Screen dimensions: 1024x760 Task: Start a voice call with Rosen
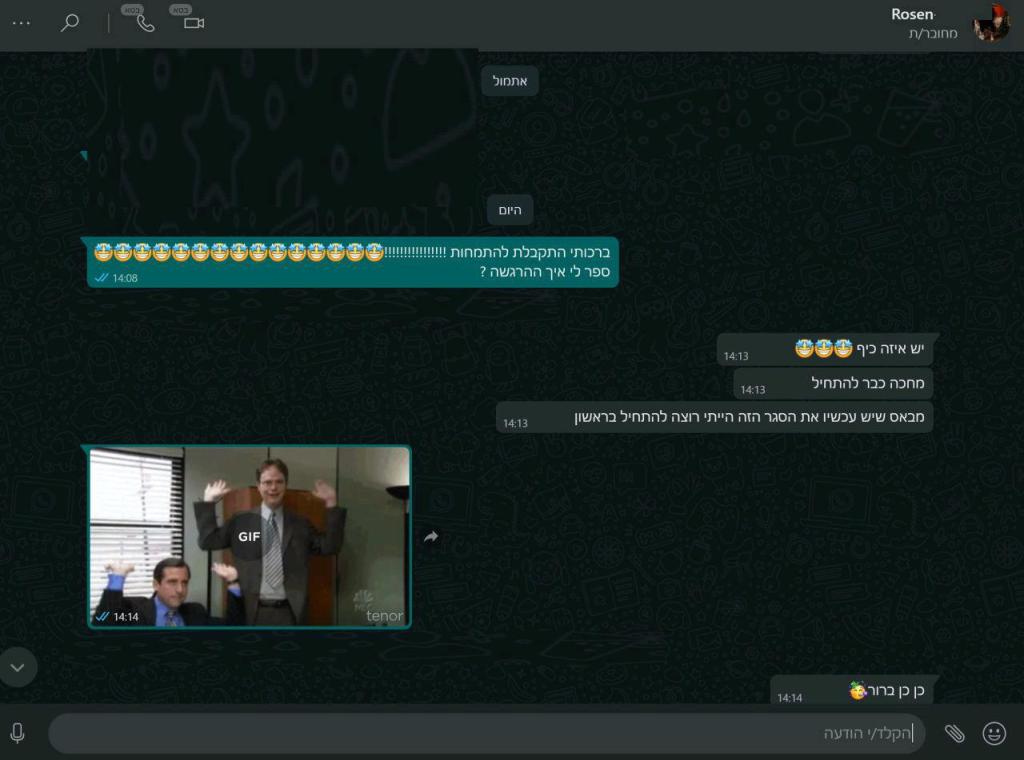click(x=145, y=23)
